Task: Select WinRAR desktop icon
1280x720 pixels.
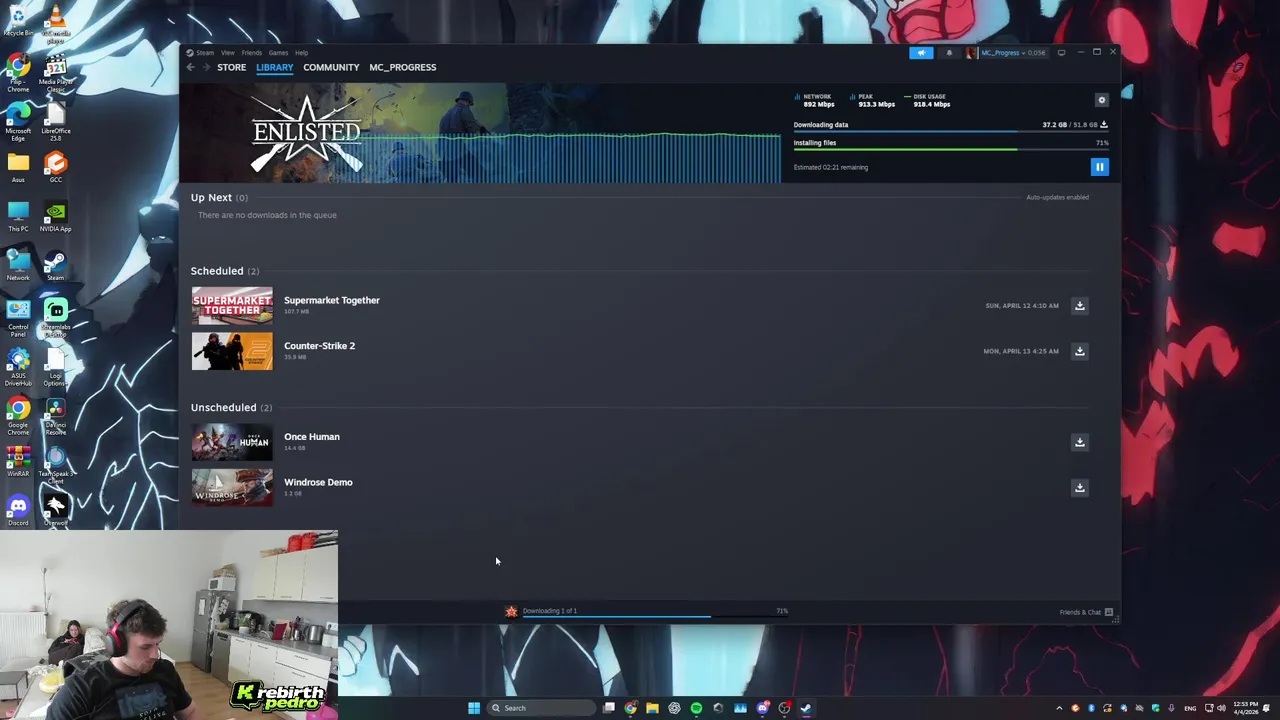Action: [x=18, y=461]
